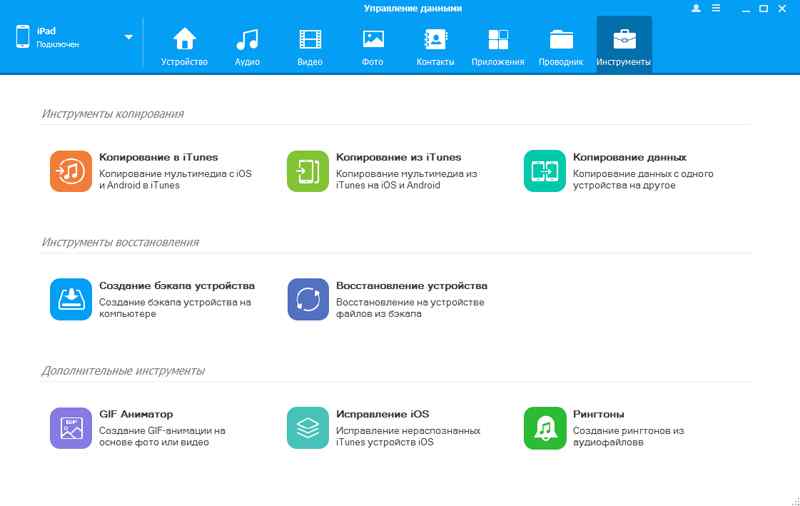Click the green Рингтоны bell icon
Viewport: 800px width, 506px height.
[x=544, y=428]
